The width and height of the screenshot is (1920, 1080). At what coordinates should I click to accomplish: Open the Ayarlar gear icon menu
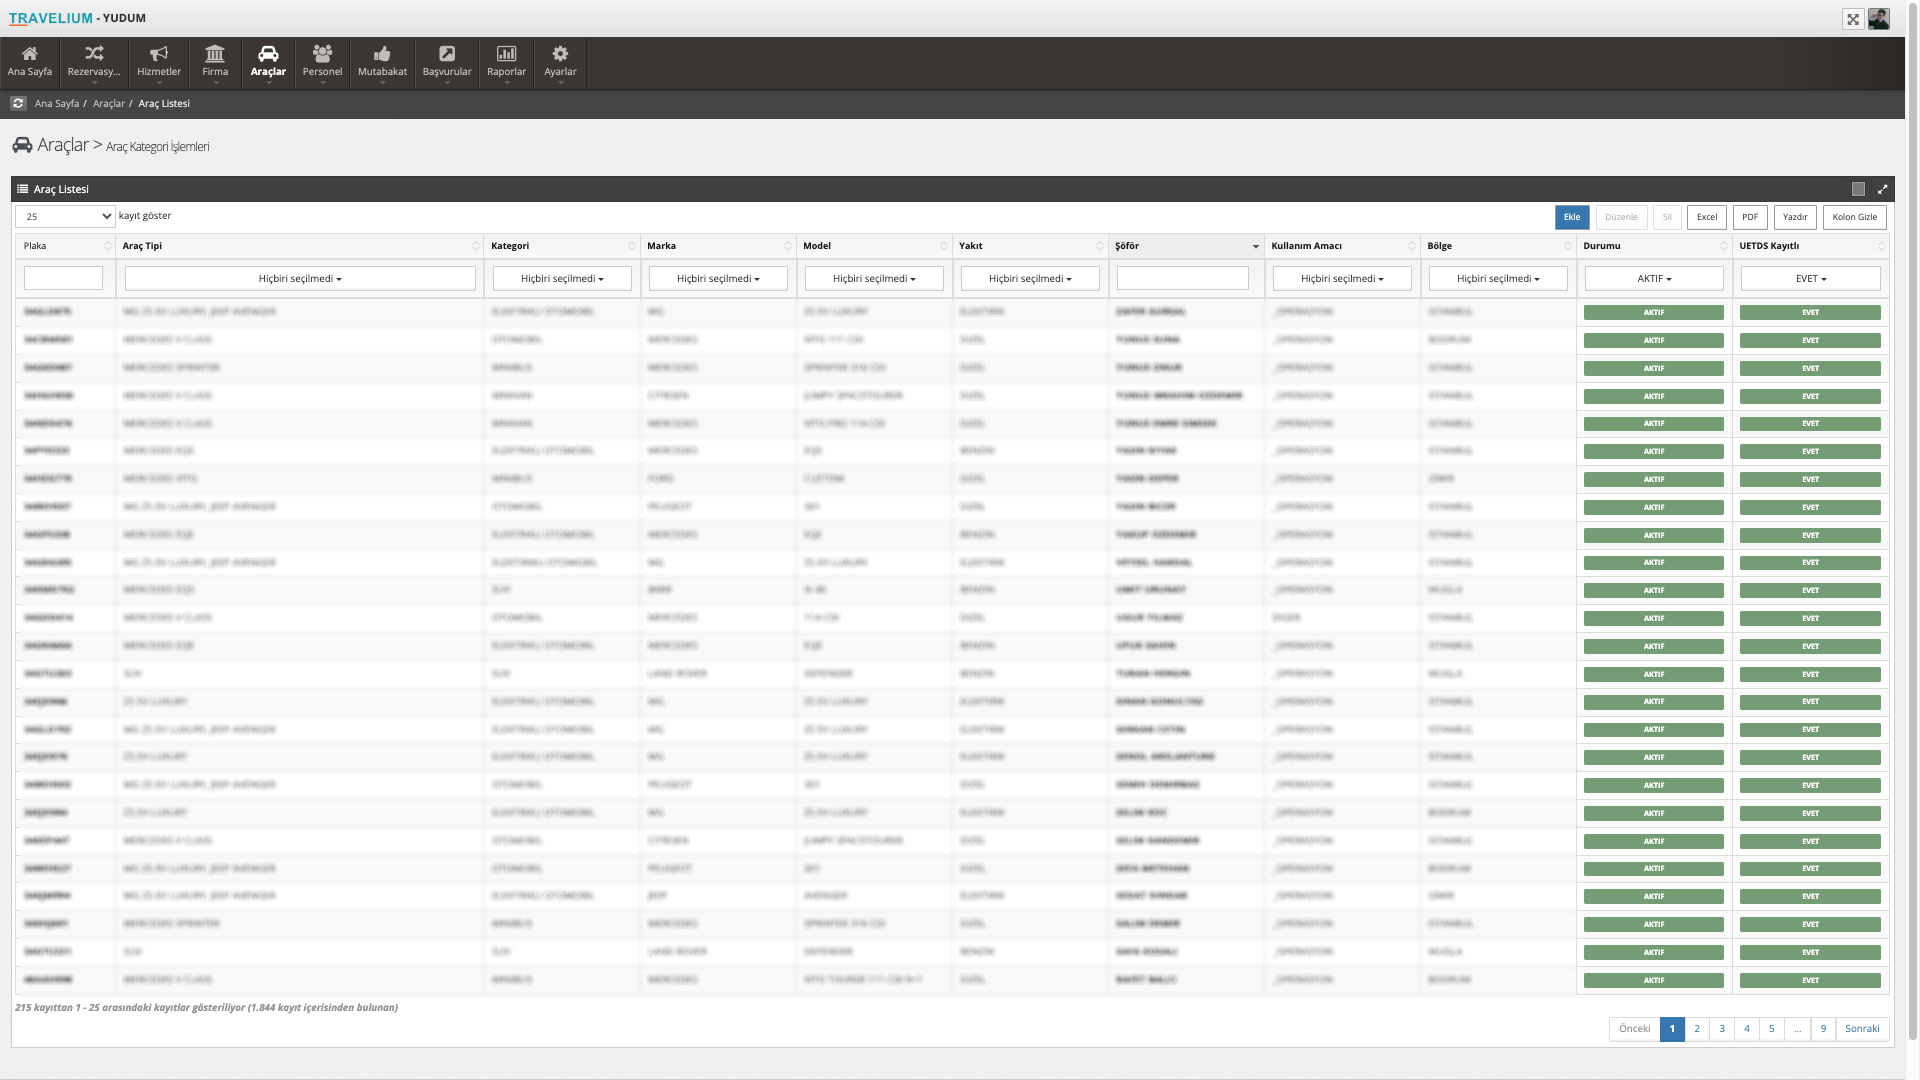point(560,61)
